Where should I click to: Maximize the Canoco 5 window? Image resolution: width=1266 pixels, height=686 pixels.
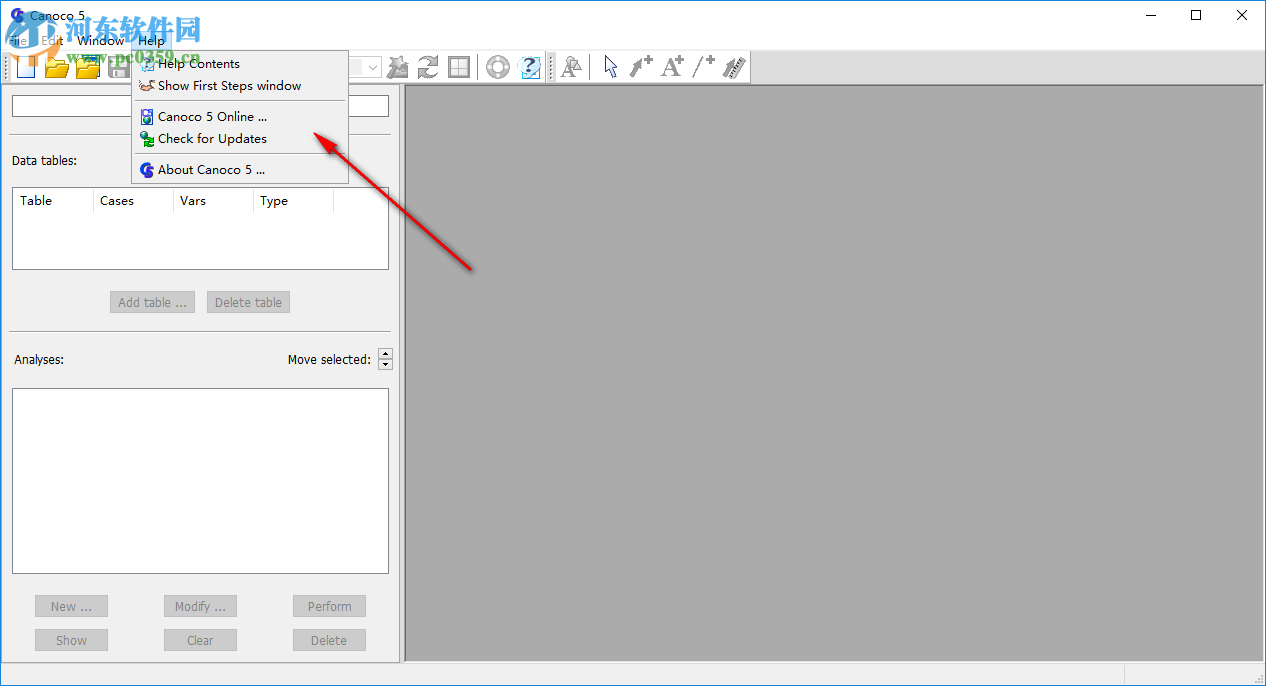click(1196, 15)
